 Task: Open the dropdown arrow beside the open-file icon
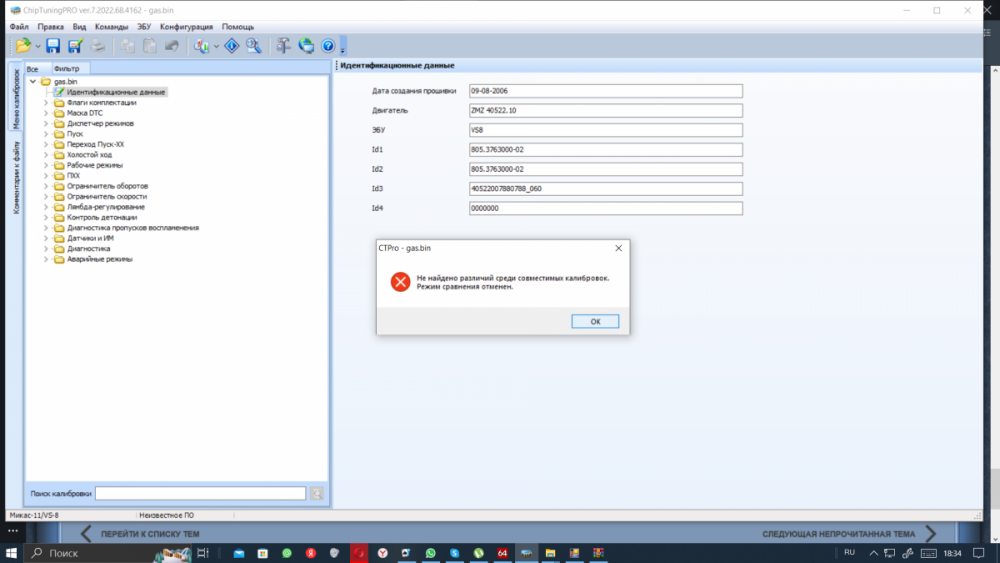tap(38, 47)
